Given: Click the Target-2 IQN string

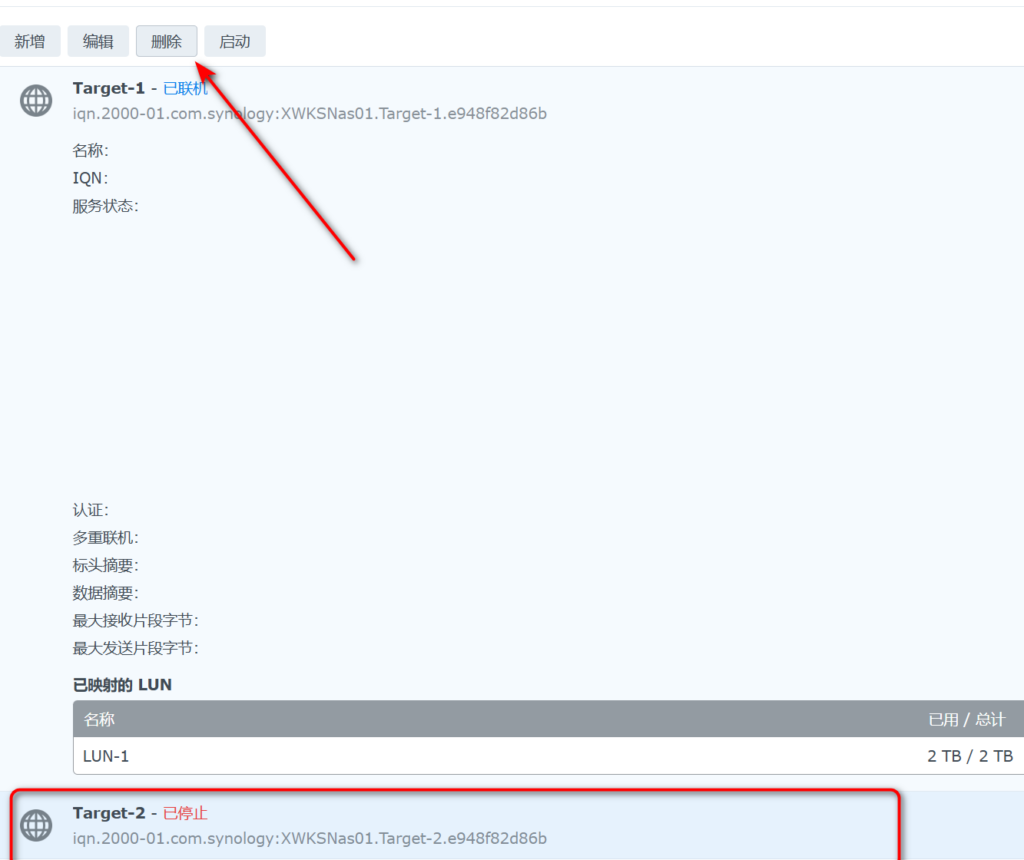Looking at the screenshot, I should coord(309,838).
